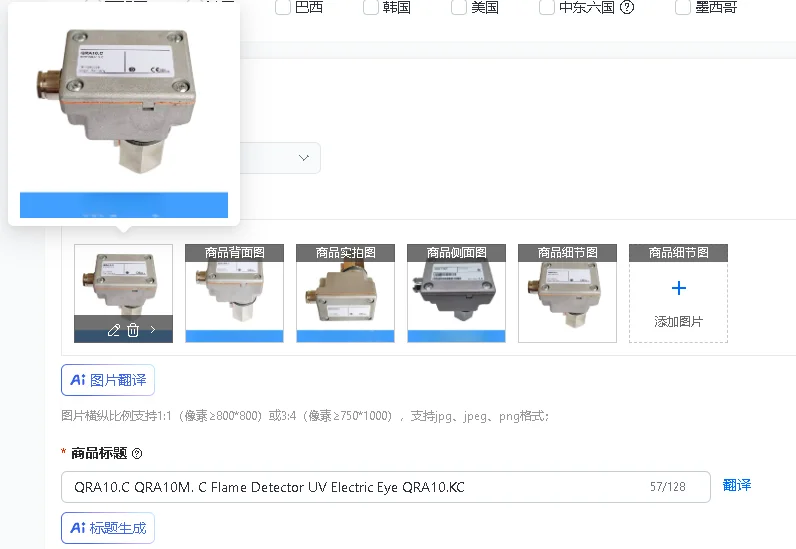This screenshot has width=796, height=549.
Task: Click the 57/128 character counter text
Action: pyautogui.click(x=668, y=487)
